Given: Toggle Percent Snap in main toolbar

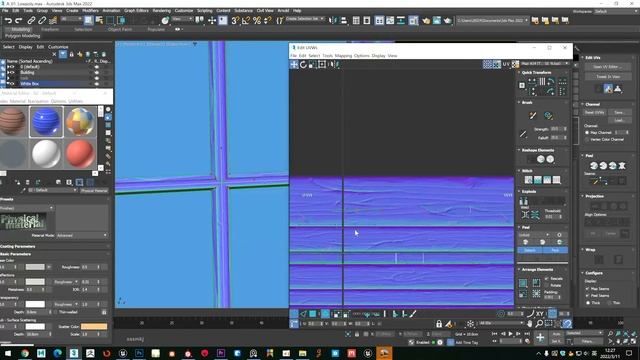Looking at the screenshot, I should (x=257, y=20).
